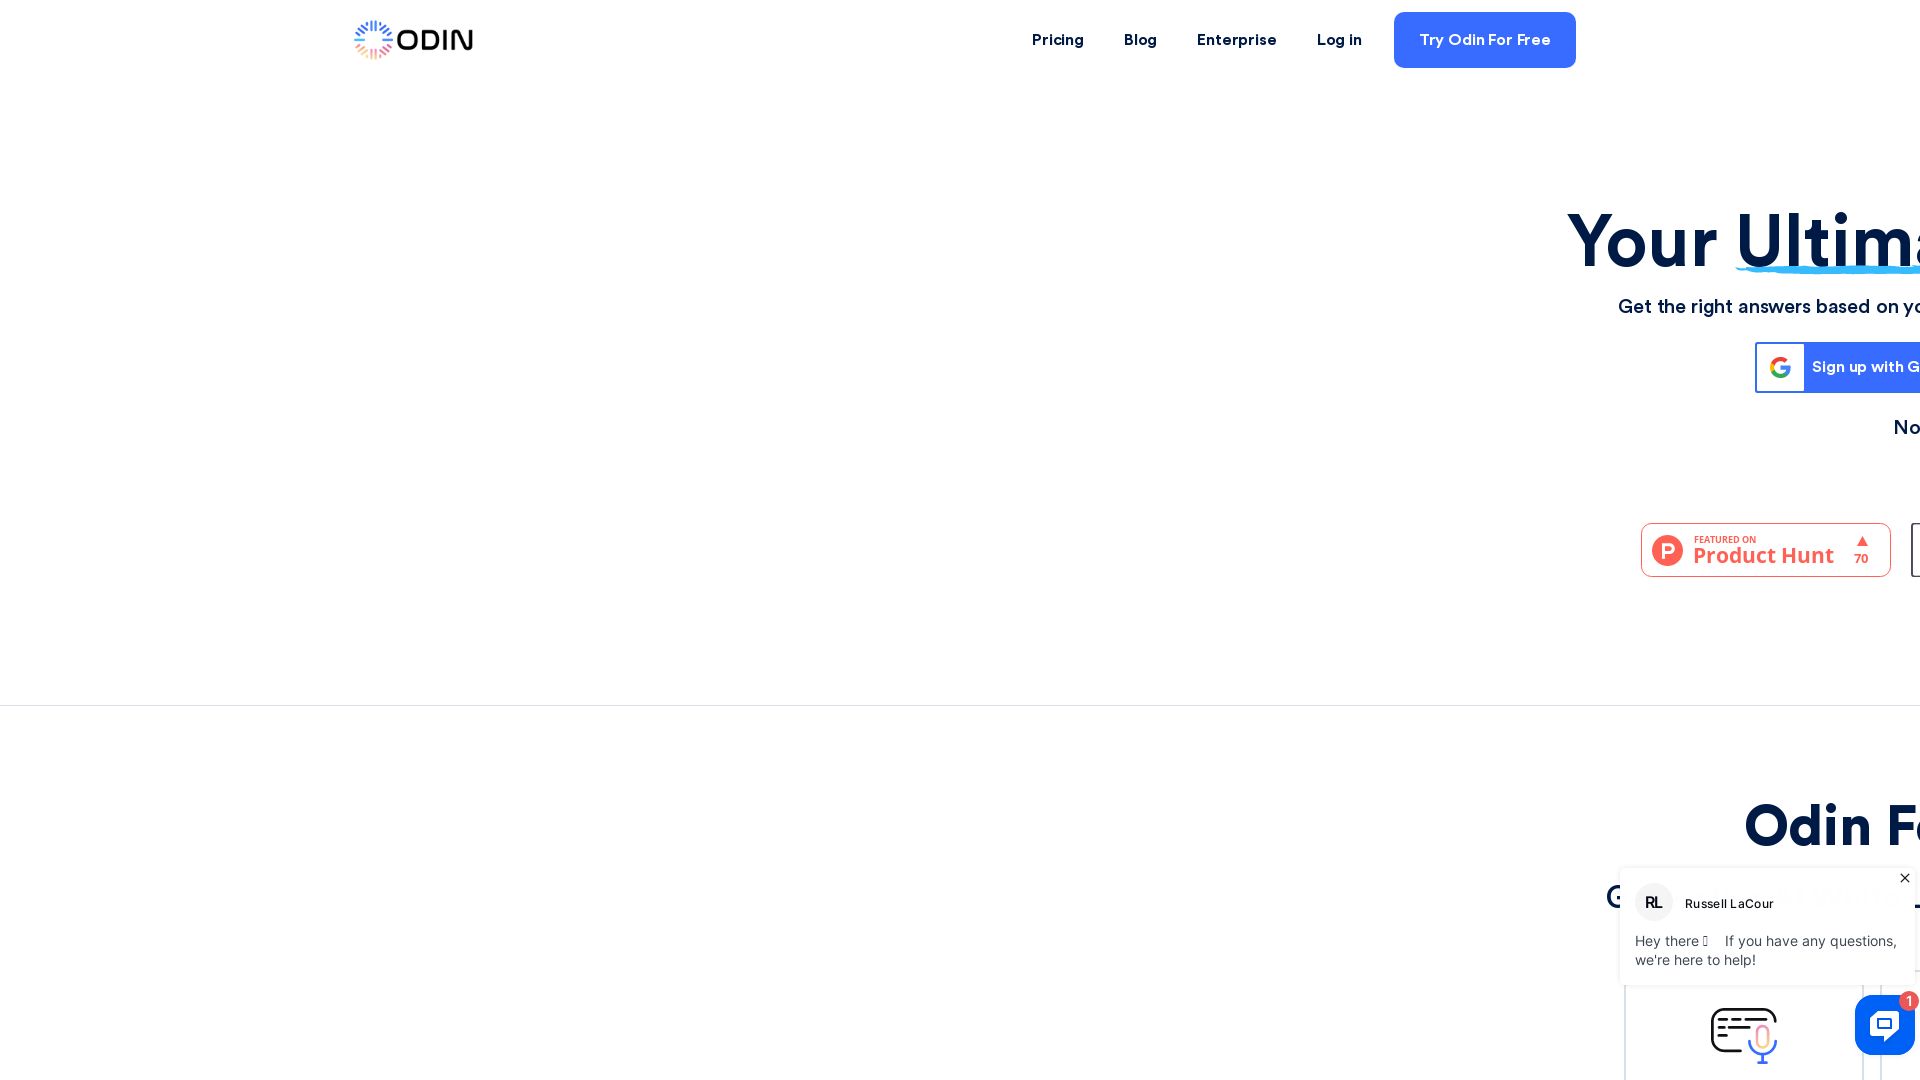Click the partially visible outlined button beside Product Hunt badge
The width and height of the screenshot is (1920, 1080).
(1914, 550)
